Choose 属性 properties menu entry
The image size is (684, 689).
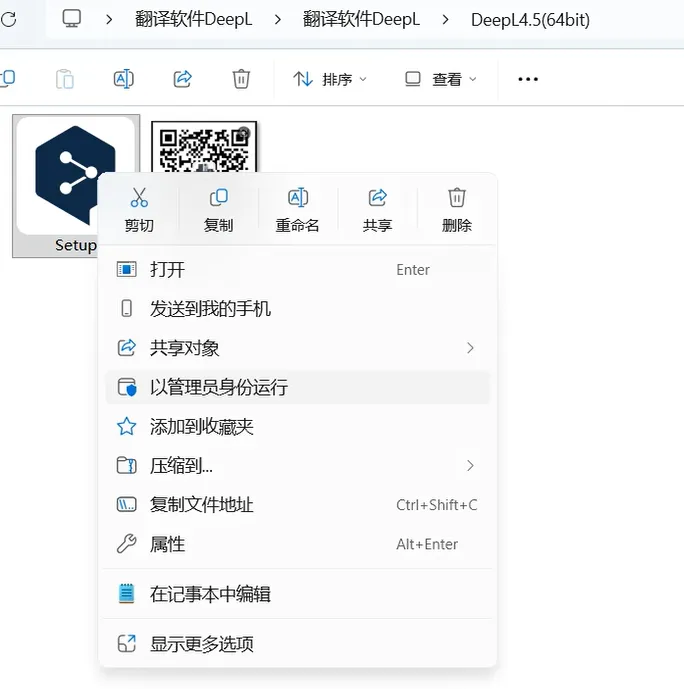[298, 544]
